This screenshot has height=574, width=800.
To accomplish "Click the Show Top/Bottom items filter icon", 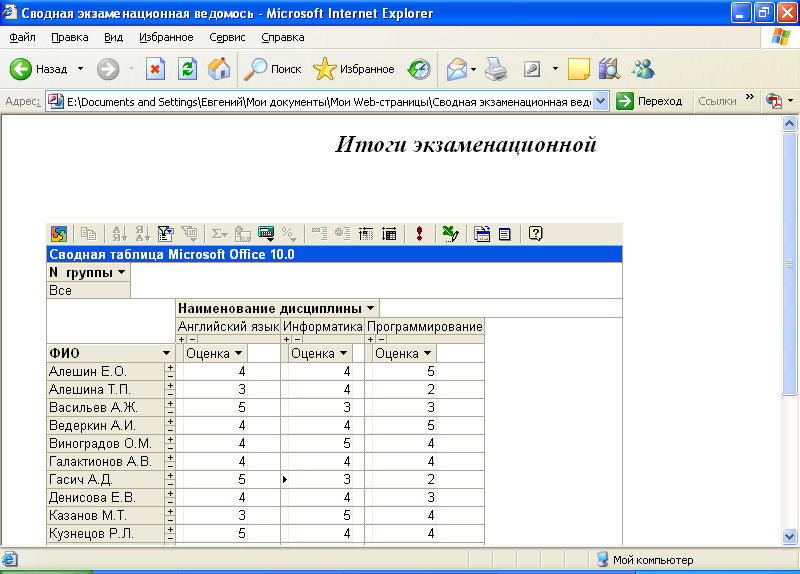I will click(190, 234).
